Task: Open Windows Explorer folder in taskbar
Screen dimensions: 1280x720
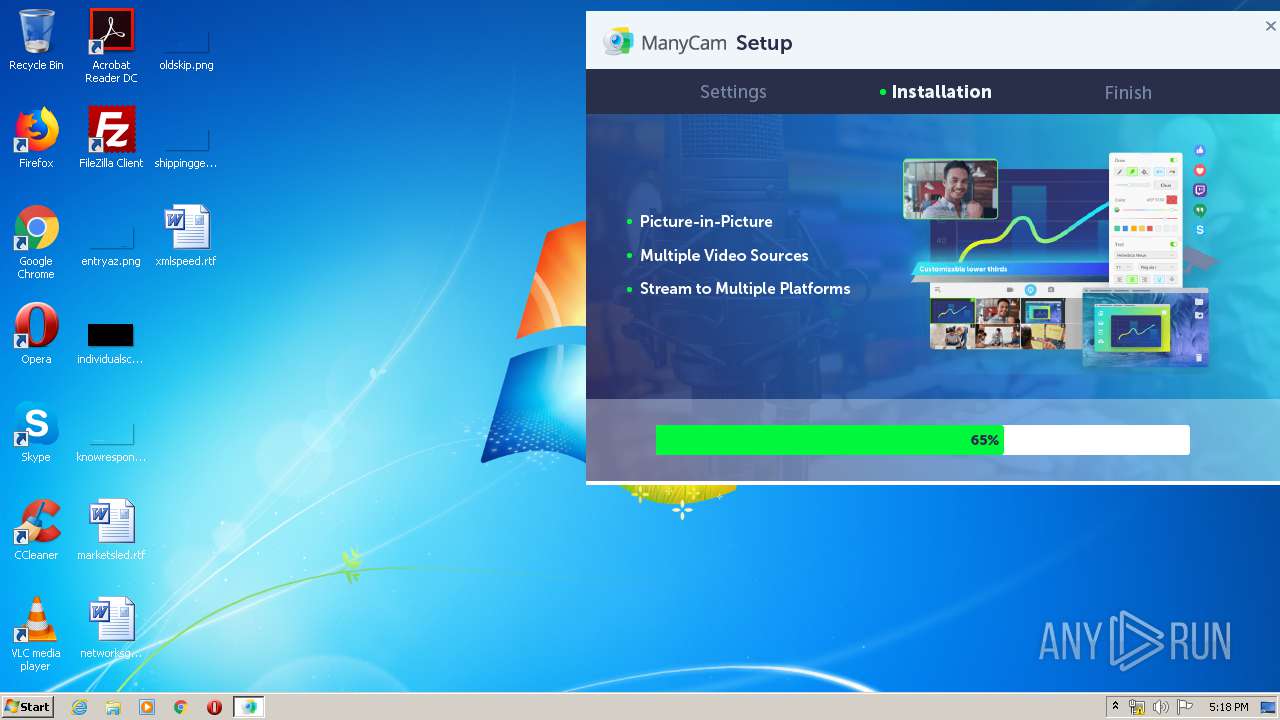Action: (x=113, y=707)
